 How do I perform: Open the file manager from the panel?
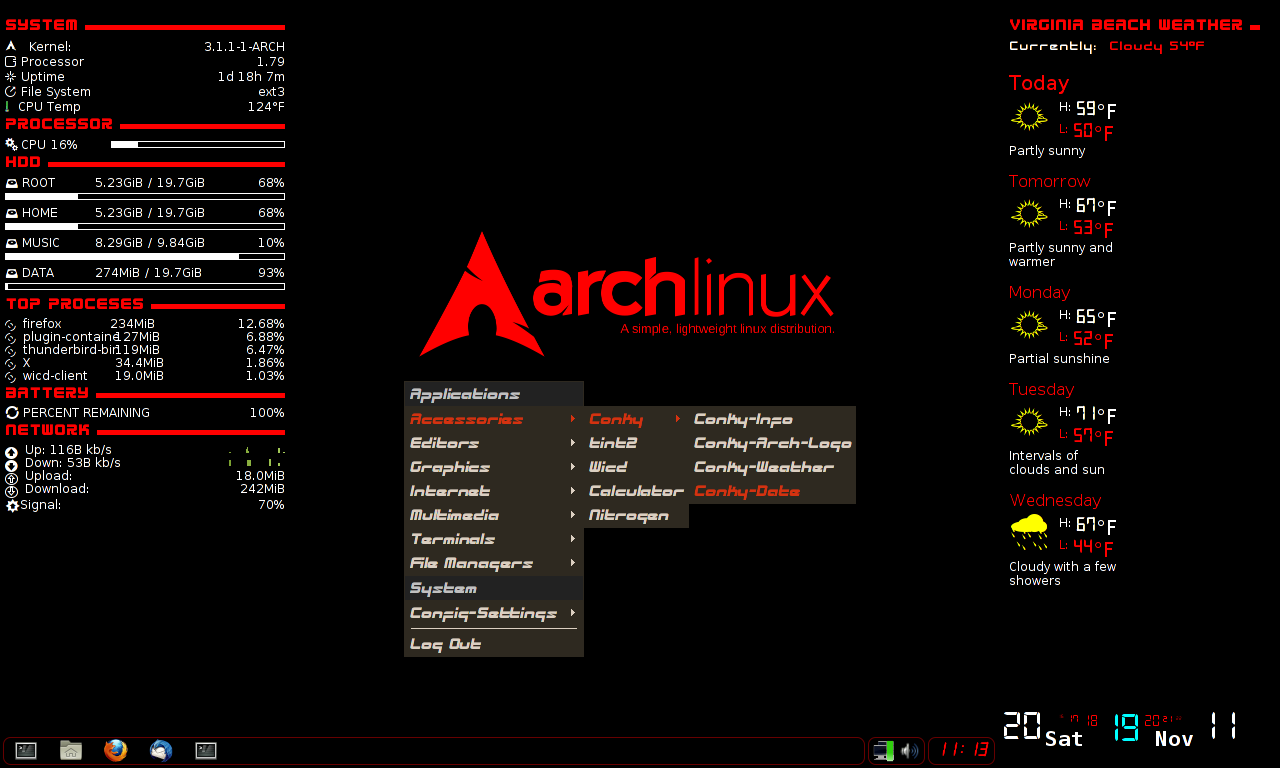coord(71,750)
